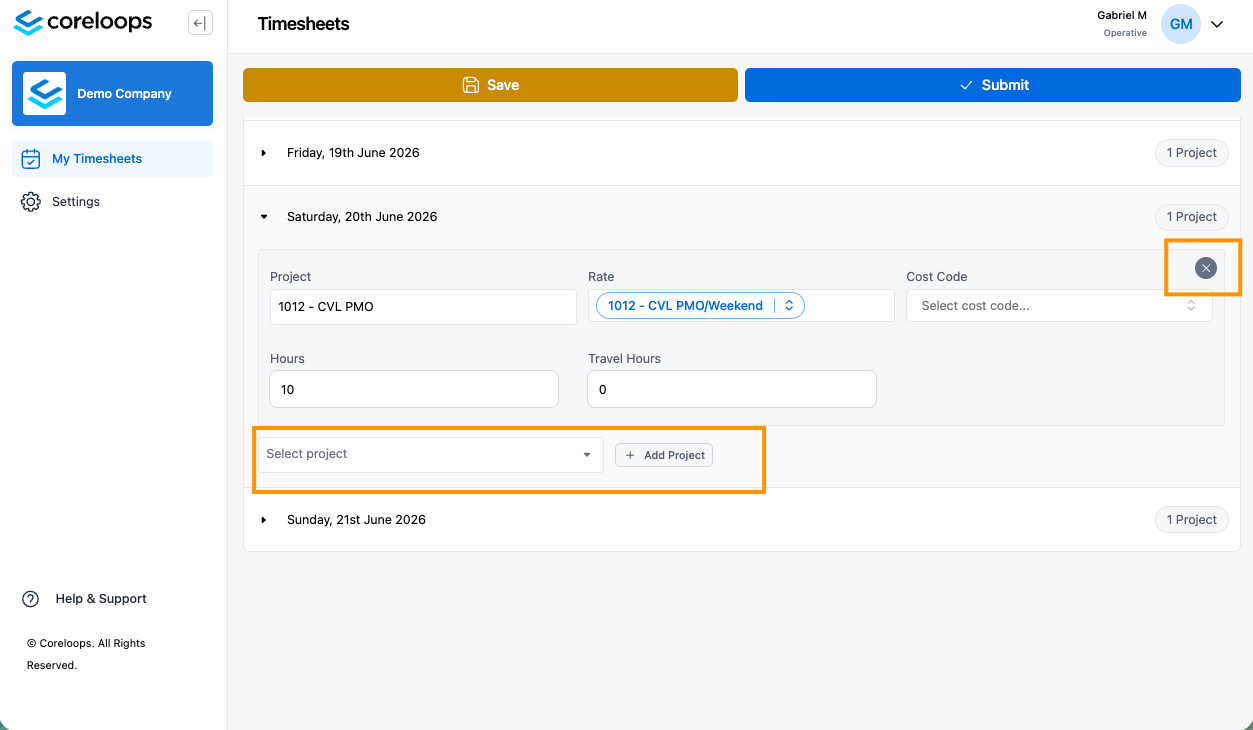Click the GM user avatar
The image size is (1253, 730).
pos(1181,24)
